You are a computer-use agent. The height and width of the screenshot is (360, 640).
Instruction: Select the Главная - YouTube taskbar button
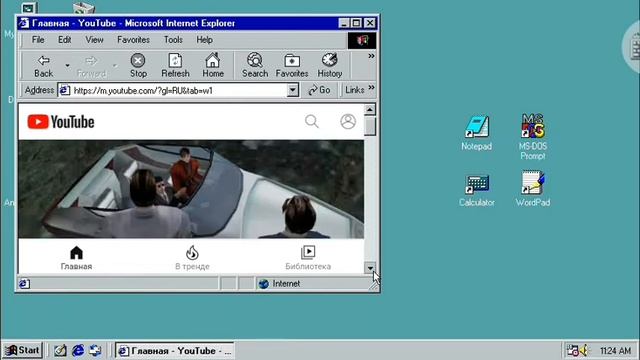pyautogui.click(x=175, y=351)
